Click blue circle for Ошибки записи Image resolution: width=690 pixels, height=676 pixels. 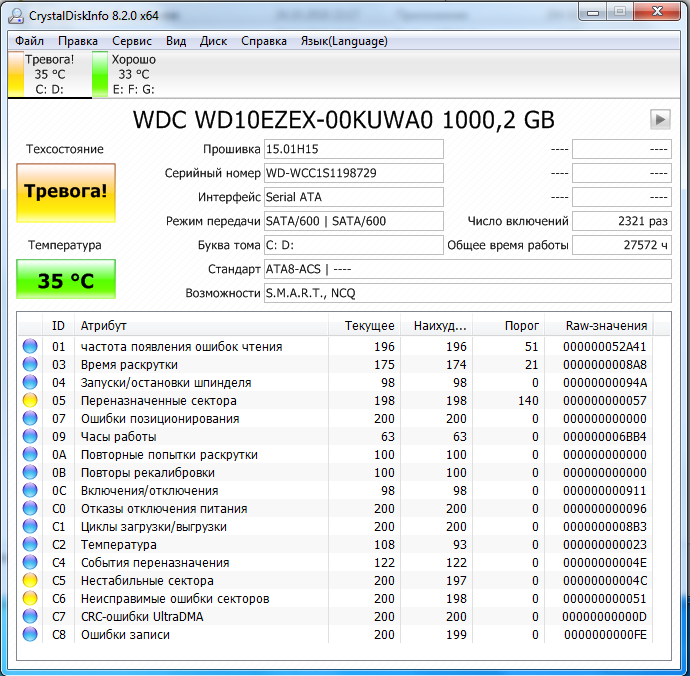coord(30,635)
